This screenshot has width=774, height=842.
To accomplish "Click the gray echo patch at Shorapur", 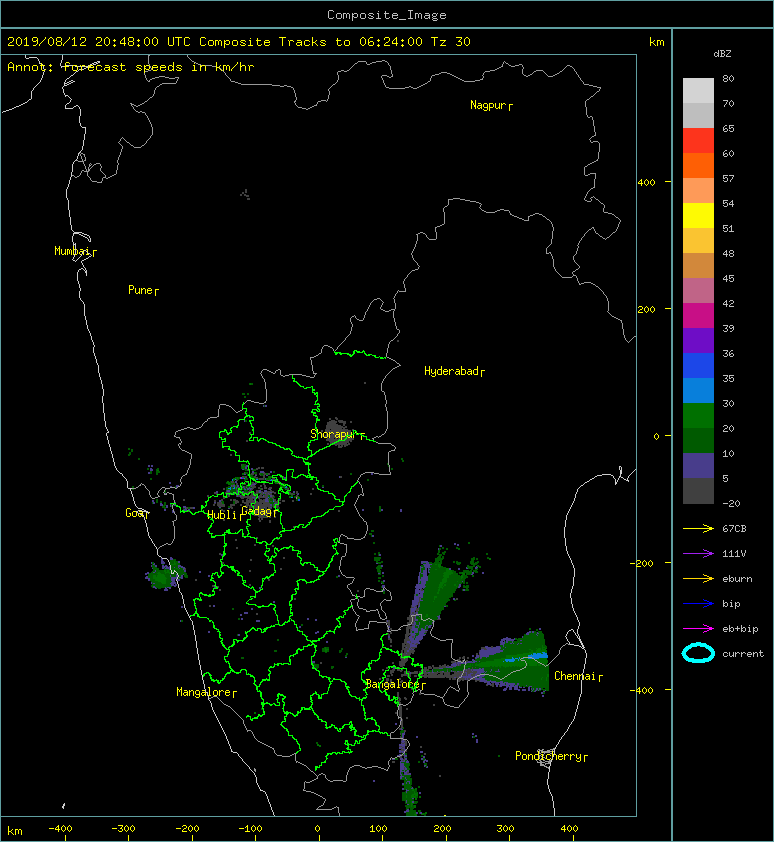I will [x=337, y=432].
